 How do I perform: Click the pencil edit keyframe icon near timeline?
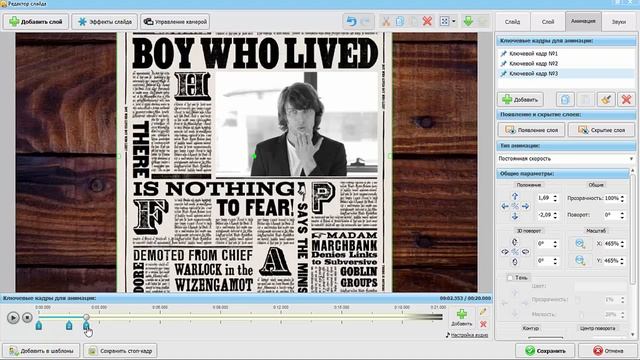point(483,312)
